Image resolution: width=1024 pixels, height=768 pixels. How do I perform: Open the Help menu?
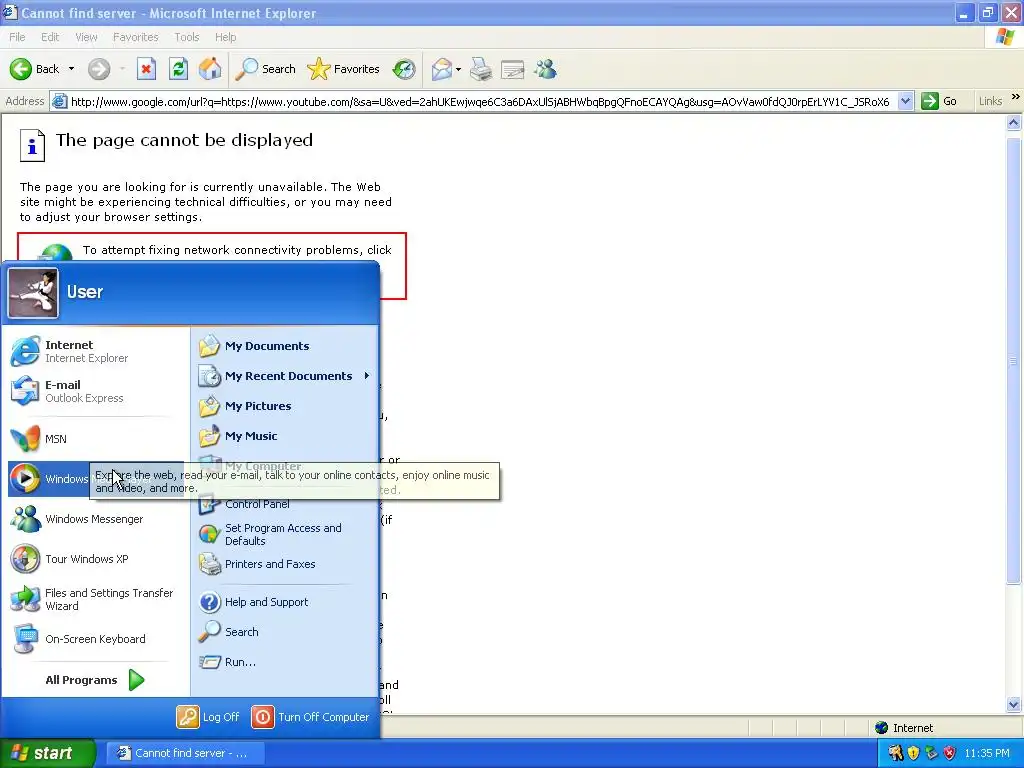tap(225, 37)
